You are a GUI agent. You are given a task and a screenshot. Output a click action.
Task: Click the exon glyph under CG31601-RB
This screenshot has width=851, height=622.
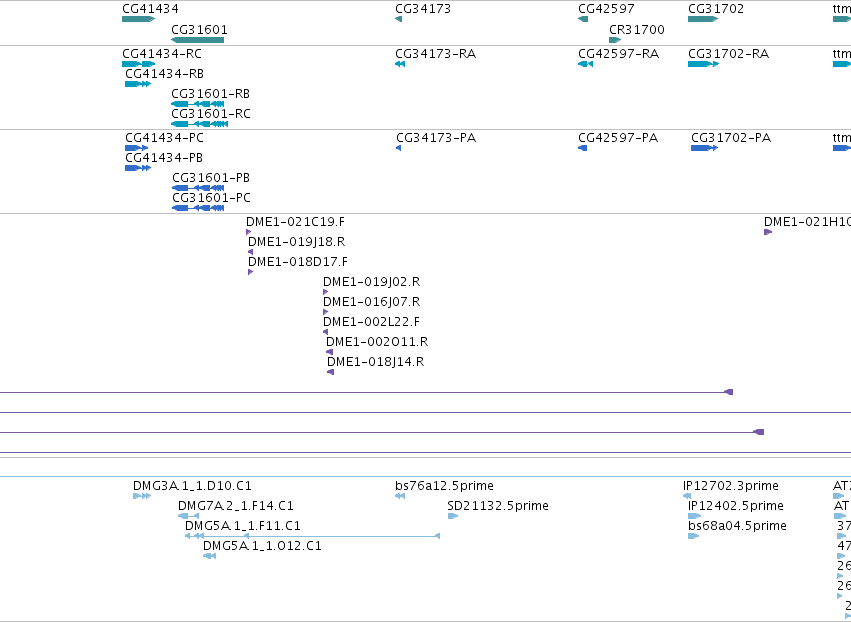coord(198,104)
